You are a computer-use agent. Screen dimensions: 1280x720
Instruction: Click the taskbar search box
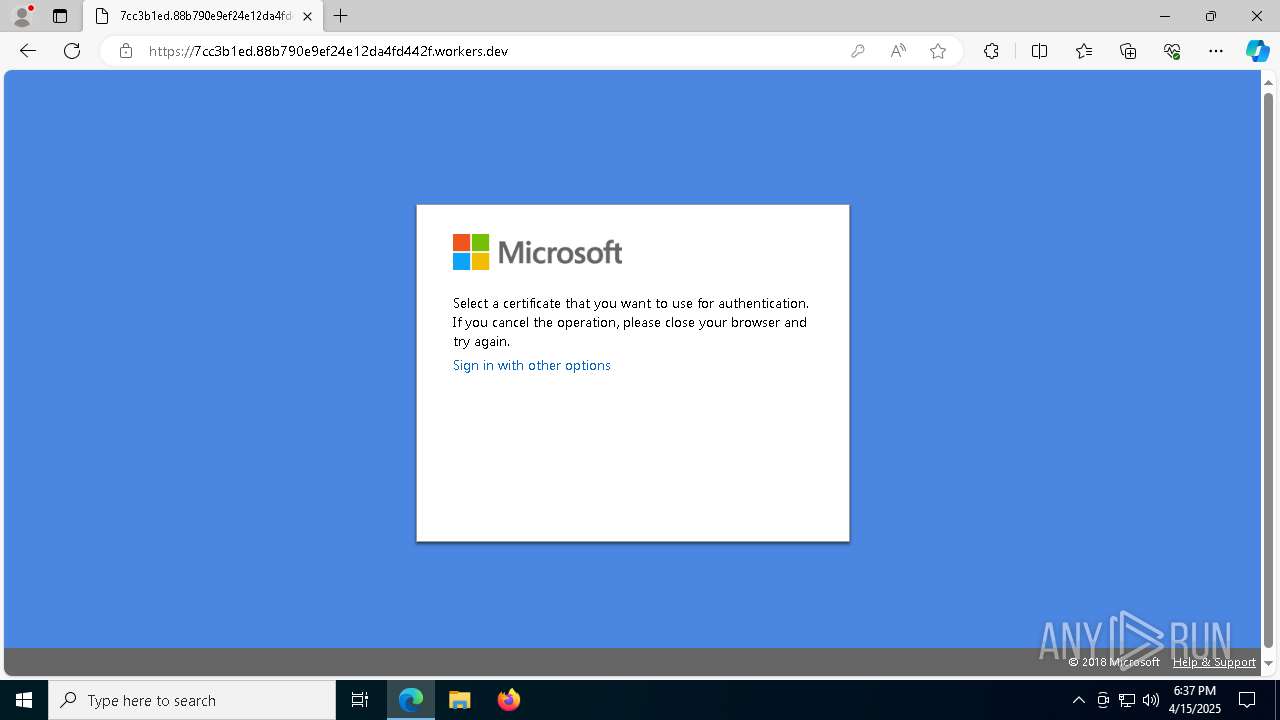point(192,700)
